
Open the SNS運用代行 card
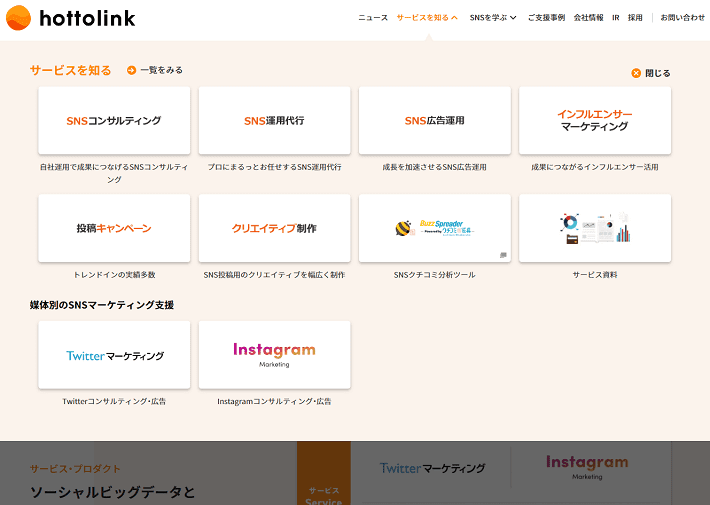click(274, 120)
